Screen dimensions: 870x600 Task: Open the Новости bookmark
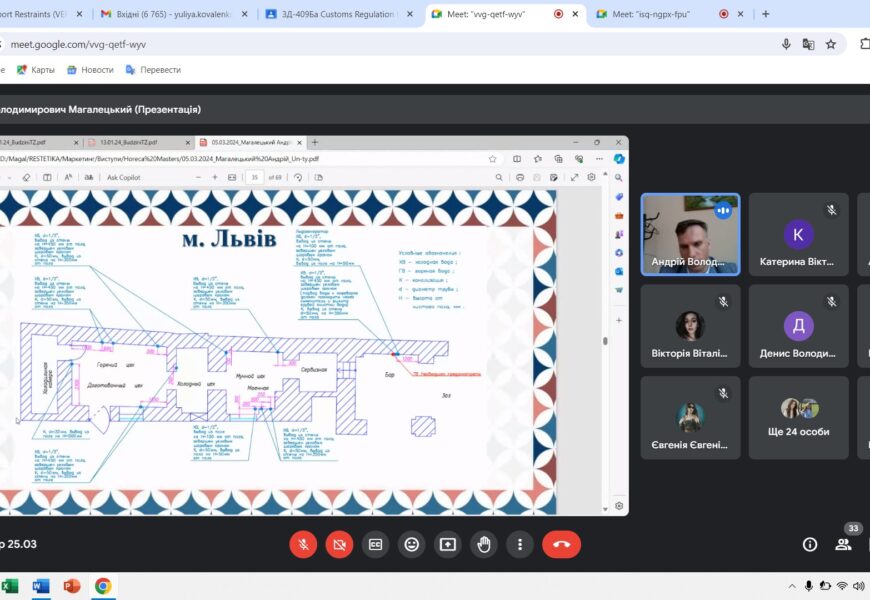click(x=90, y=70)
